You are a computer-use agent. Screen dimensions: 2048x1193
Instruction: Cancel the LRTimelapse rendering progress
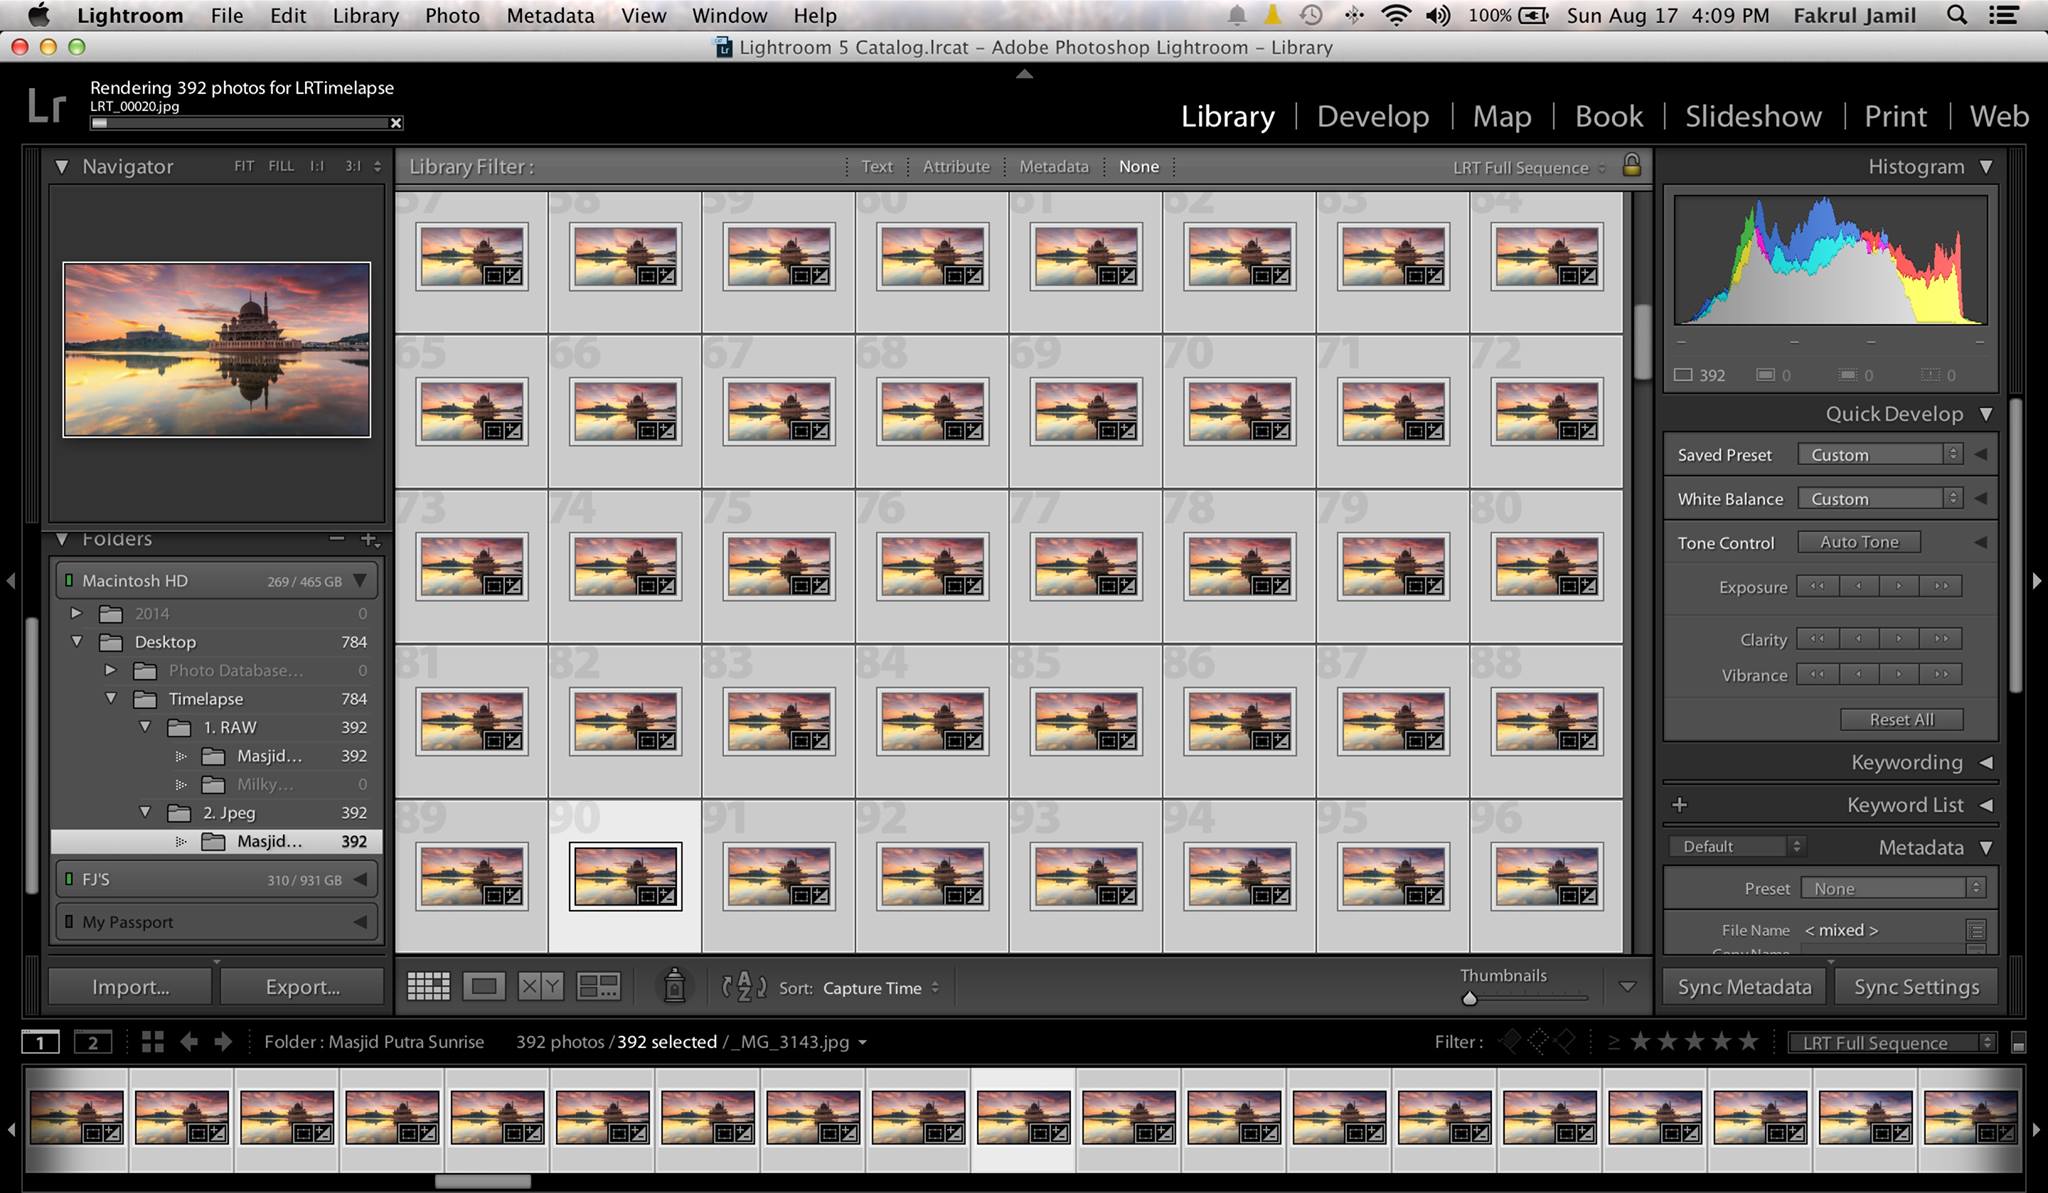(396, 123)
